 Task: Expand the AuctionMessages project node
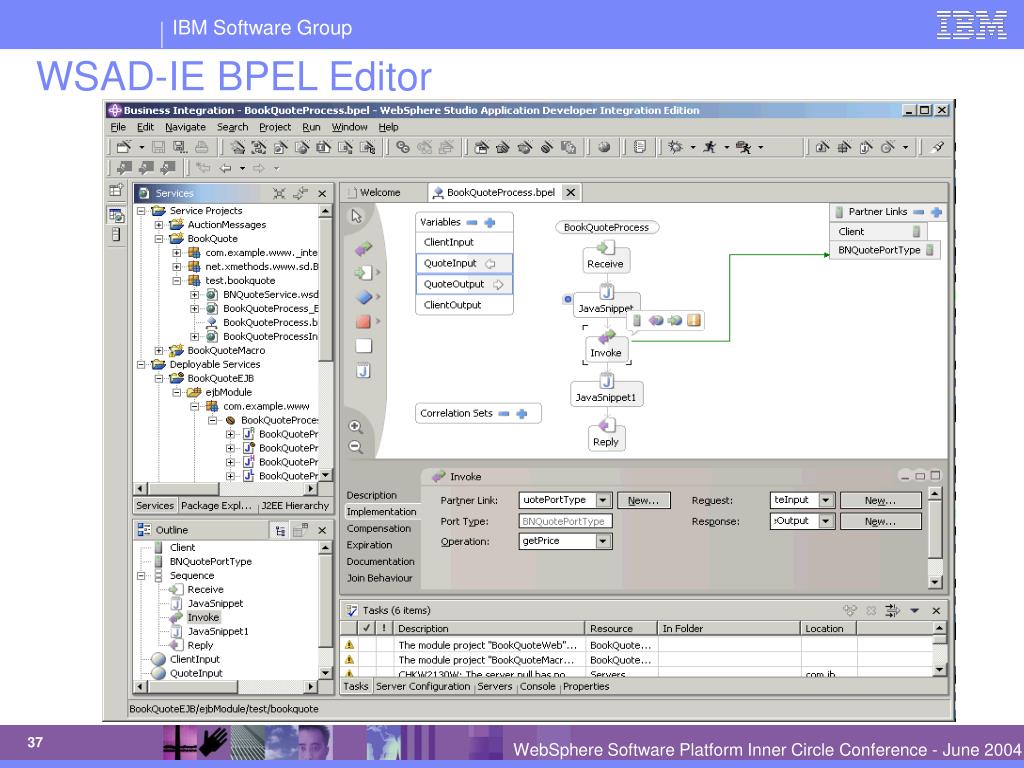(159, 225)
